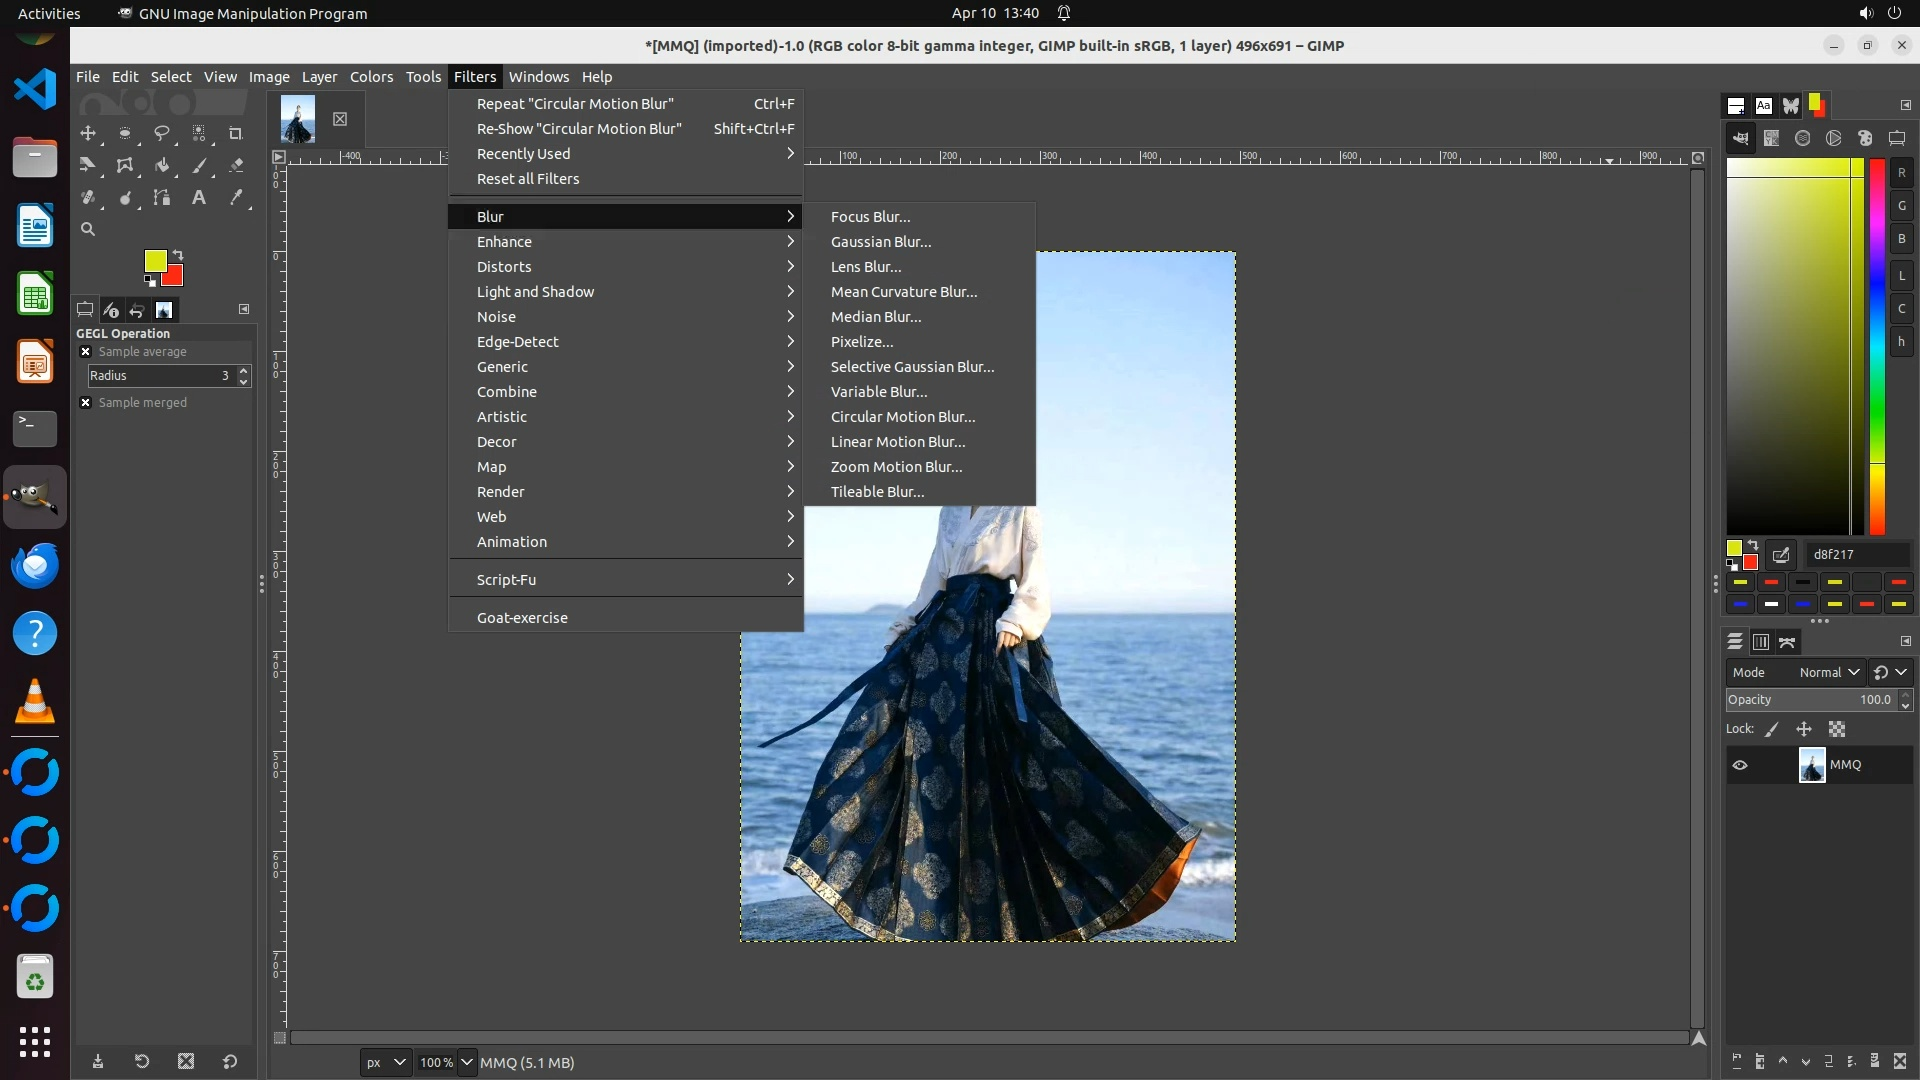Swap foreground and background colors
1920x1080 pixels.
coord(178,255)
